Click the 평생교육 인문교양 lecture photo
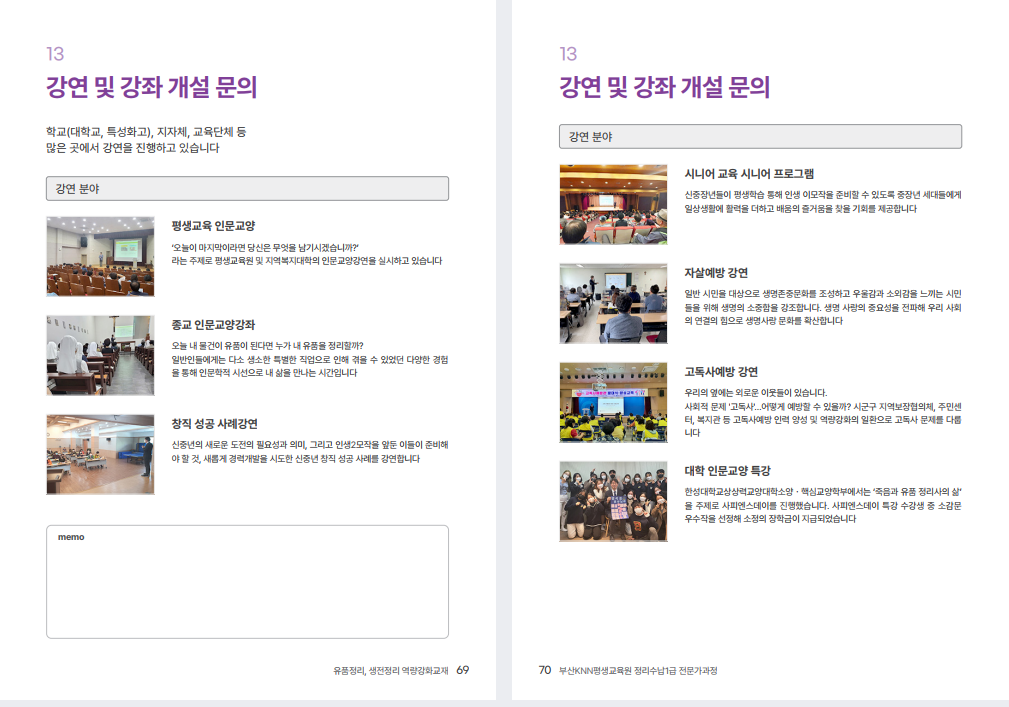This screenshot has width=1009, height=707. [x=100, y=256]
